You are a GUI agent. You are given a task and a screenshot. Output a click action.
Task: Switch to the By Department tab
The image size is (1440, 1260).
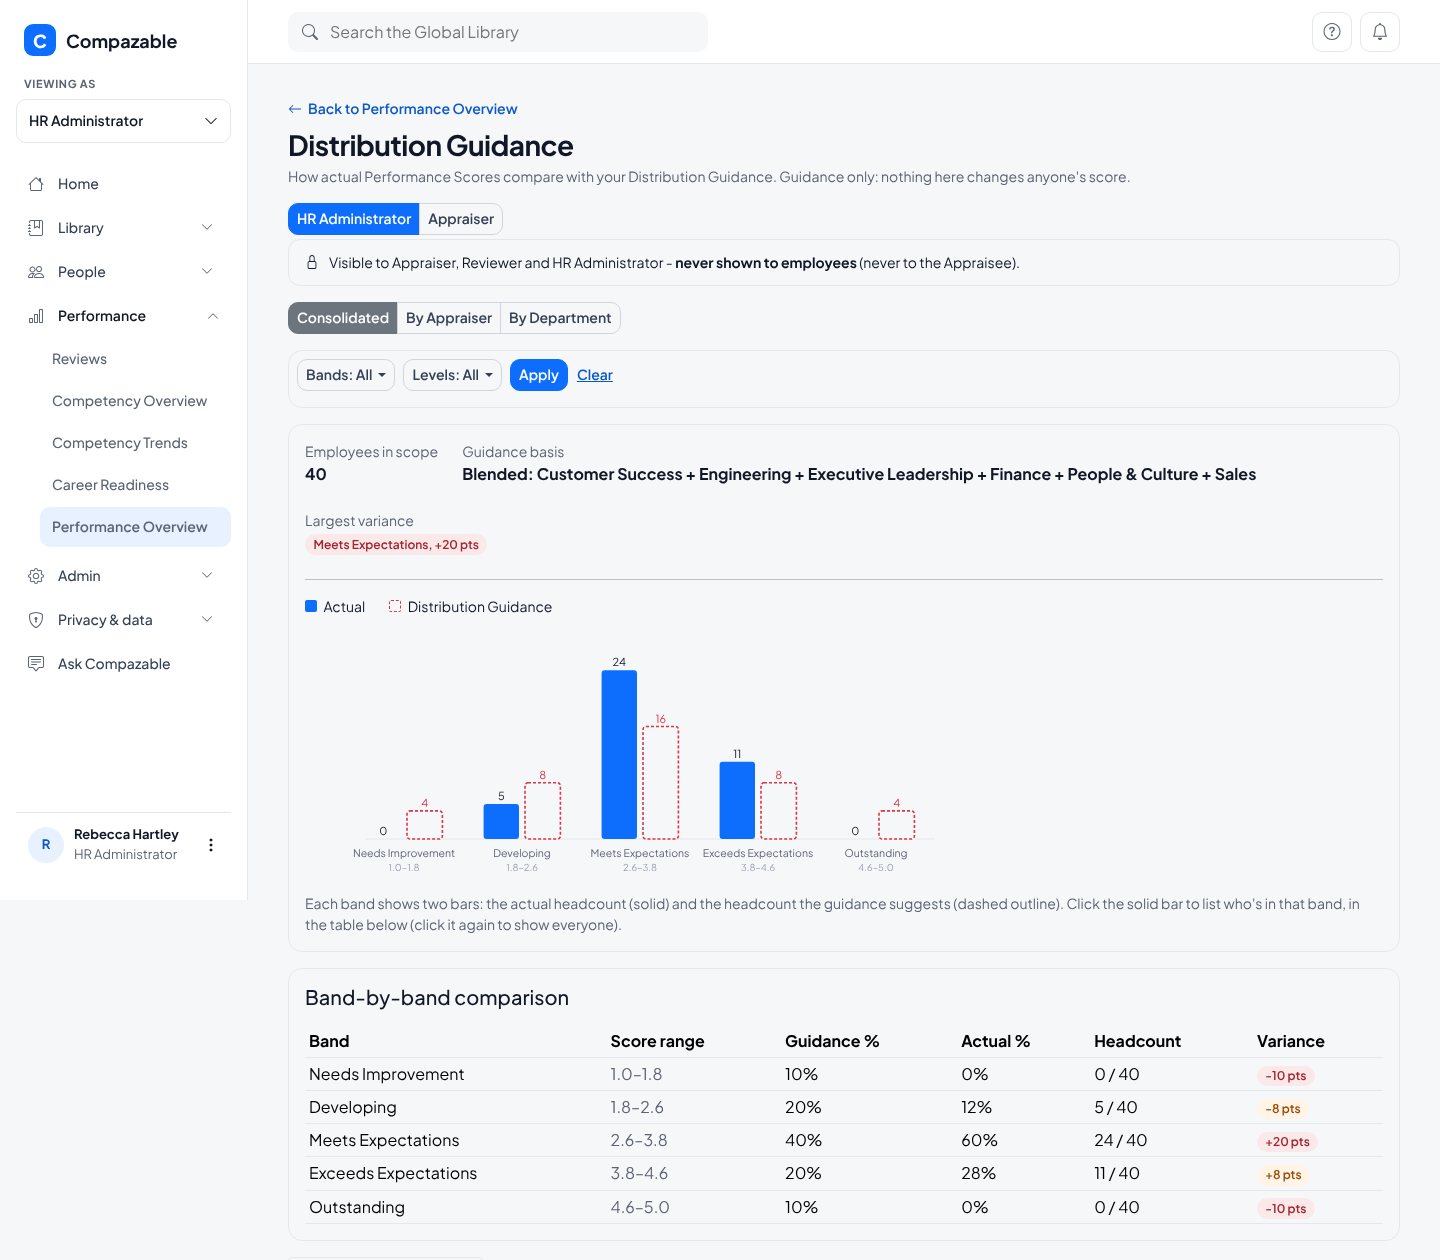pos(560,318)
